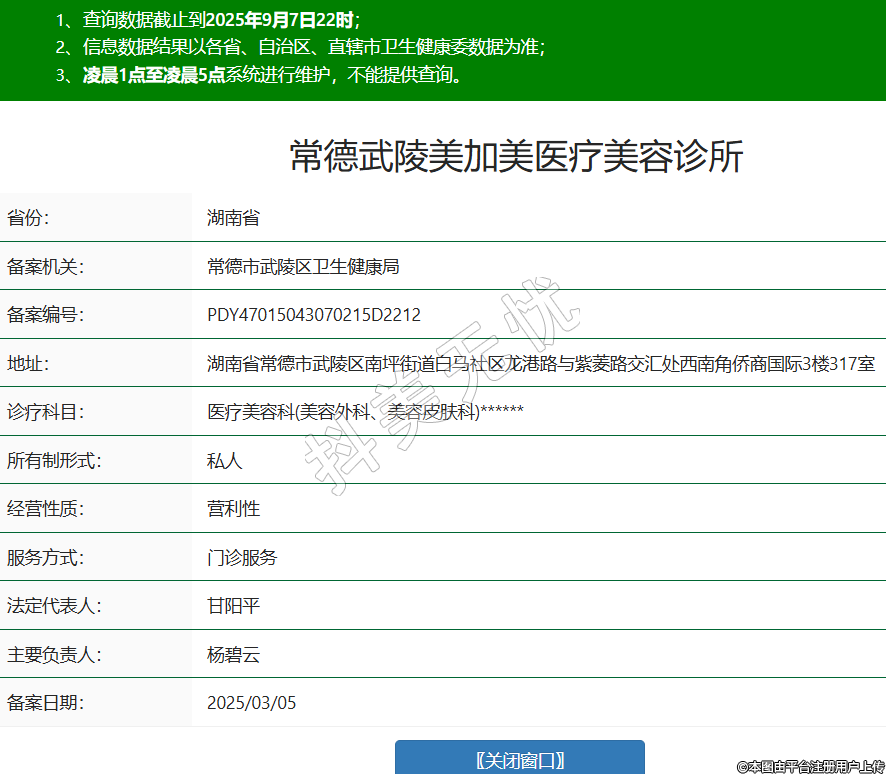This screenshot has height=774, width=886.
Task: Click the business nature value 营利性
Action: tap(233, 509)
